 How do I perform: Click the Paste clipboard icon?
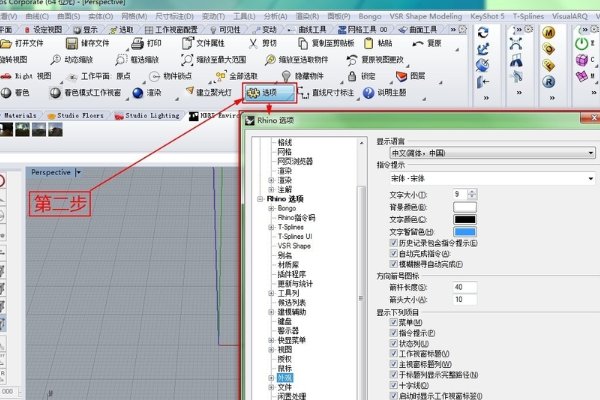368,43
